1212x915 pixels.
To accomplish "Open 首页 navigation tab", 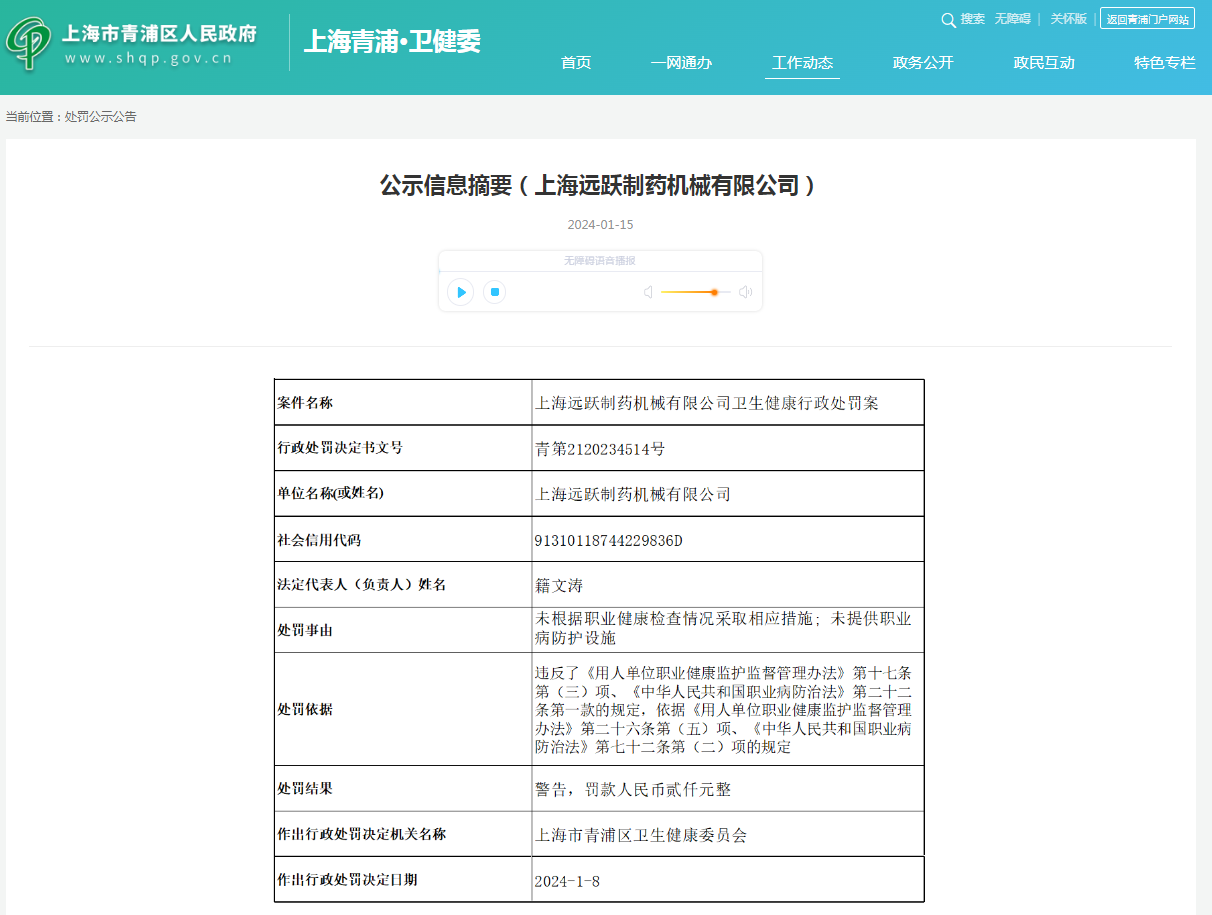I will [576, 62].
